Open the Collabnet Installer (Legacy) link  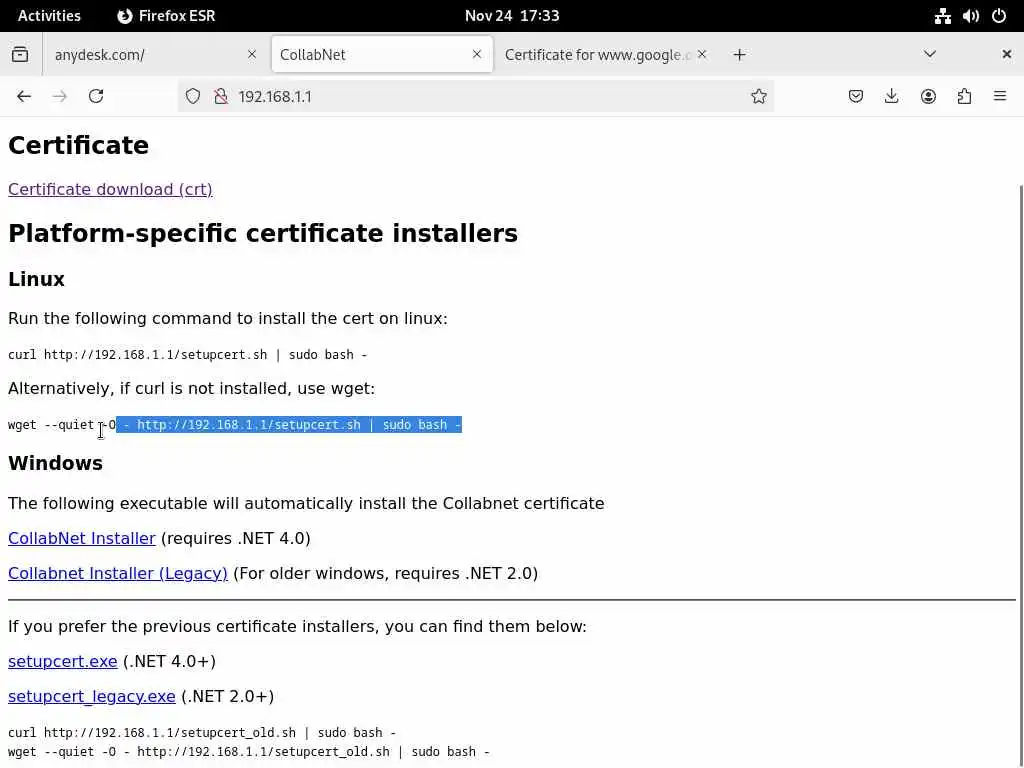click(118, 573)
